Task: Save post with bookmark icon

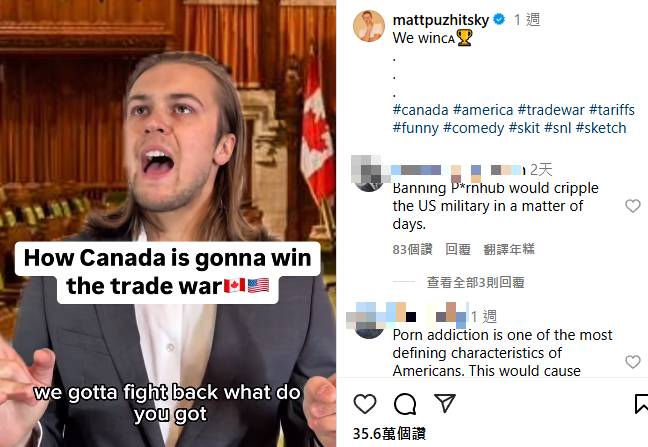Action: point(641,404)
